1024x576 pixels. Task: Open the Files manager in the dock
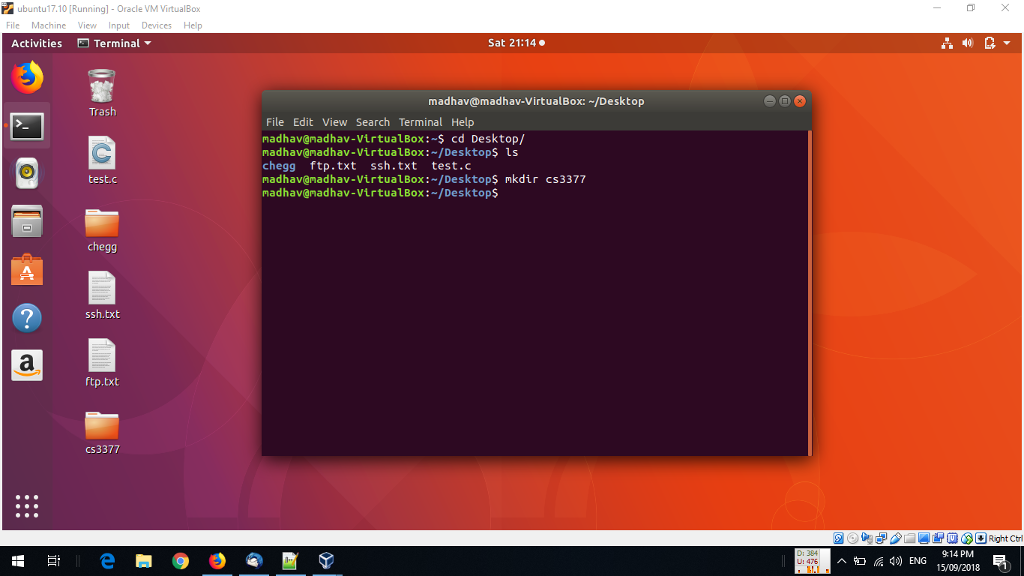tap(27, 221)
